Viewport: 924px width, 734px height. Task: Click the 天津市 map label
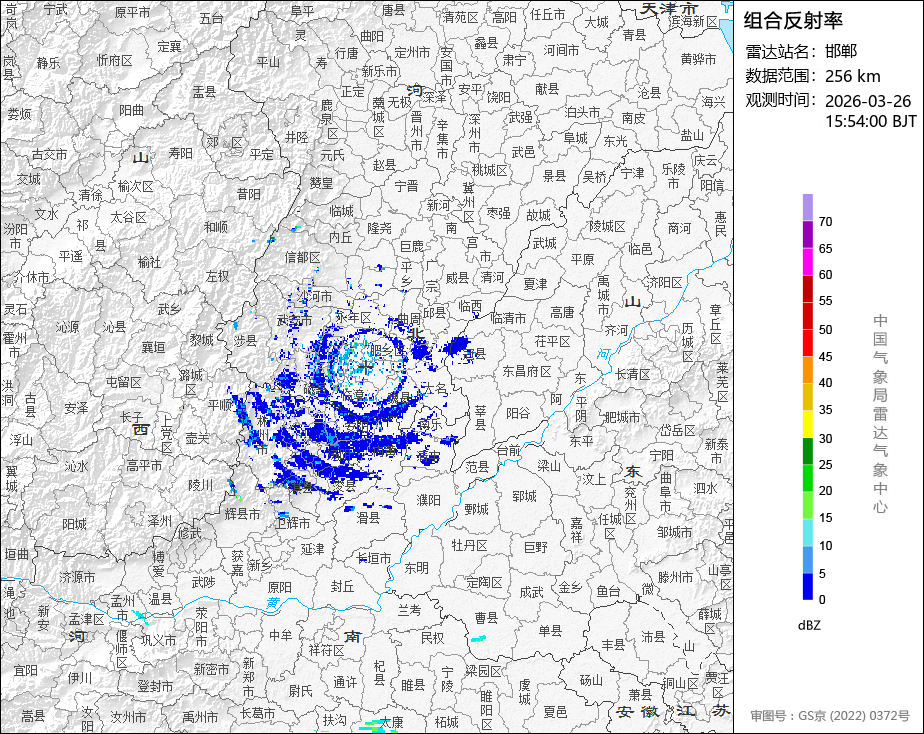coord(669,9)
